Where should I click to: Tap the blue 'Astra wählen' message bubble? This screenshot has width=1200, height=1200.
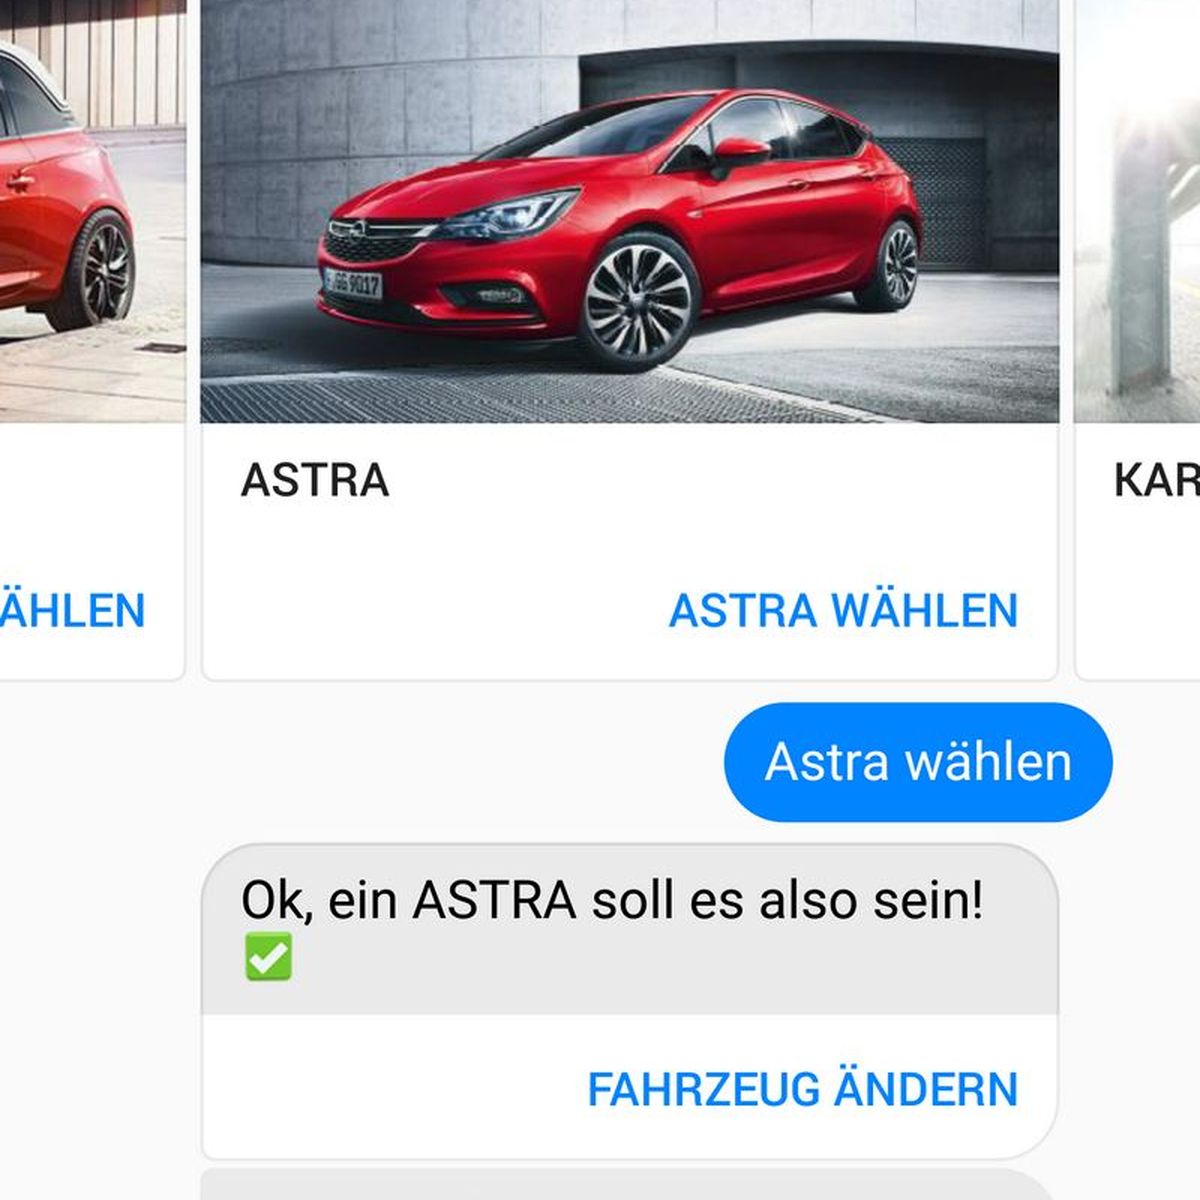pyautogui.click(x=918, y=762)
